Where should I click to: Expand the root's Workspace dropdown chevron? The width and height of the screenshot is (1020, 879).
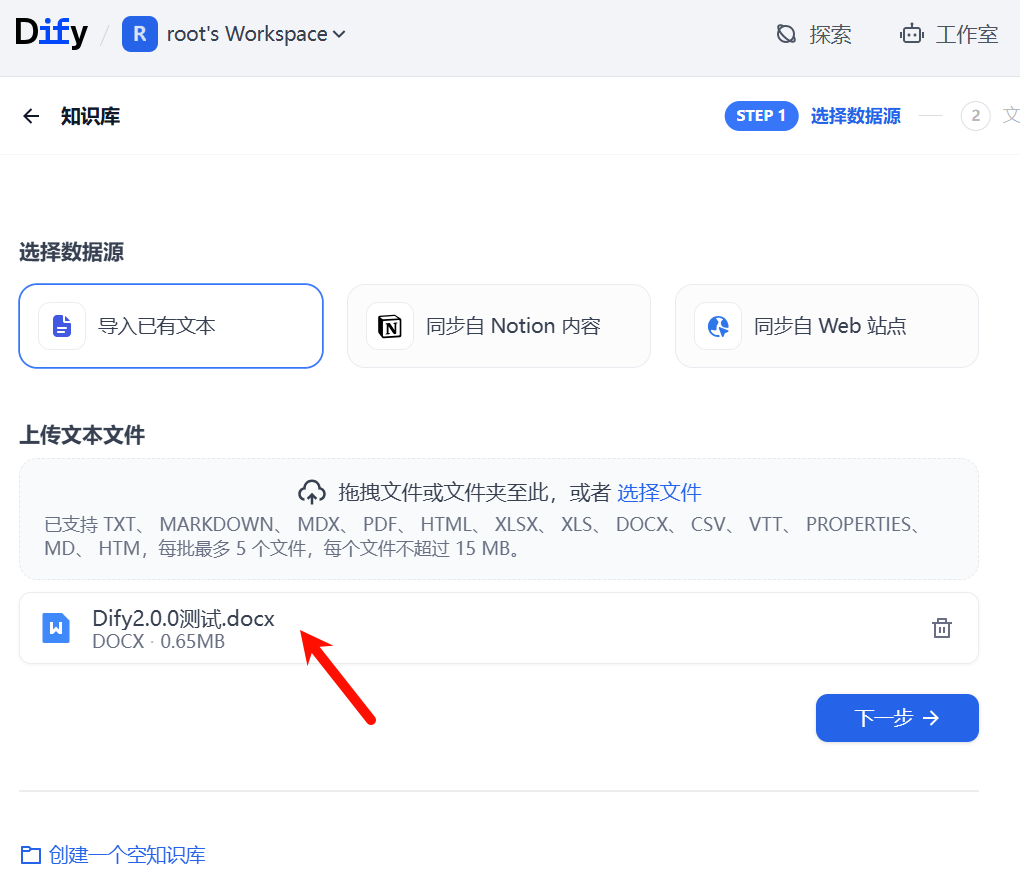click(x=339, y=34)
